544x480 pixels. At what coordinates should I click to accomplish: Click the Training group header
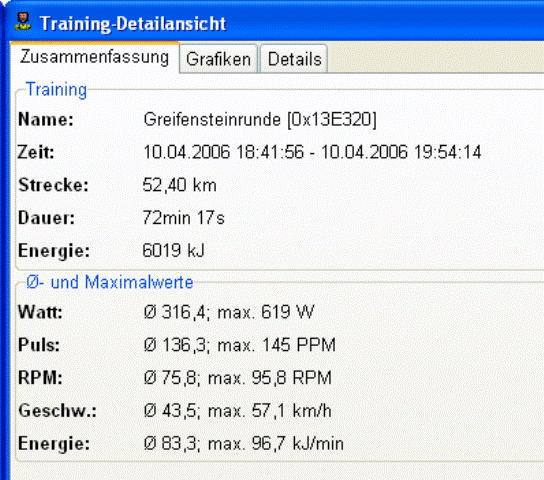pyautogui.click(x=56, y=89)
